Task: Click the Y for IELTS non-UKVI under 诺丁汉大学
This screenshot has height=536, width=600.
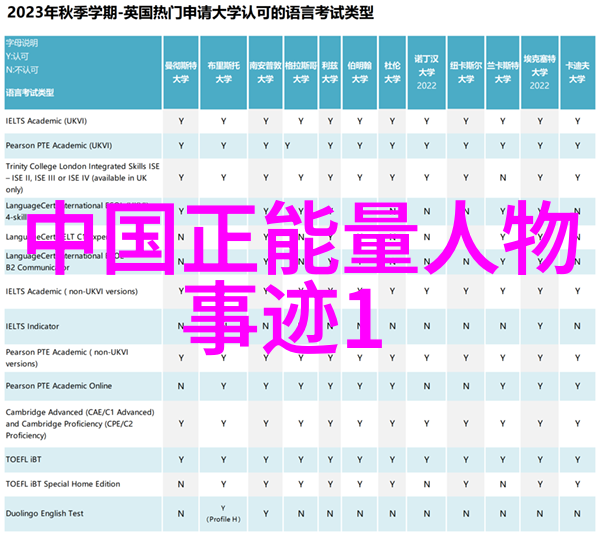Action: click(x=426, y=292)
